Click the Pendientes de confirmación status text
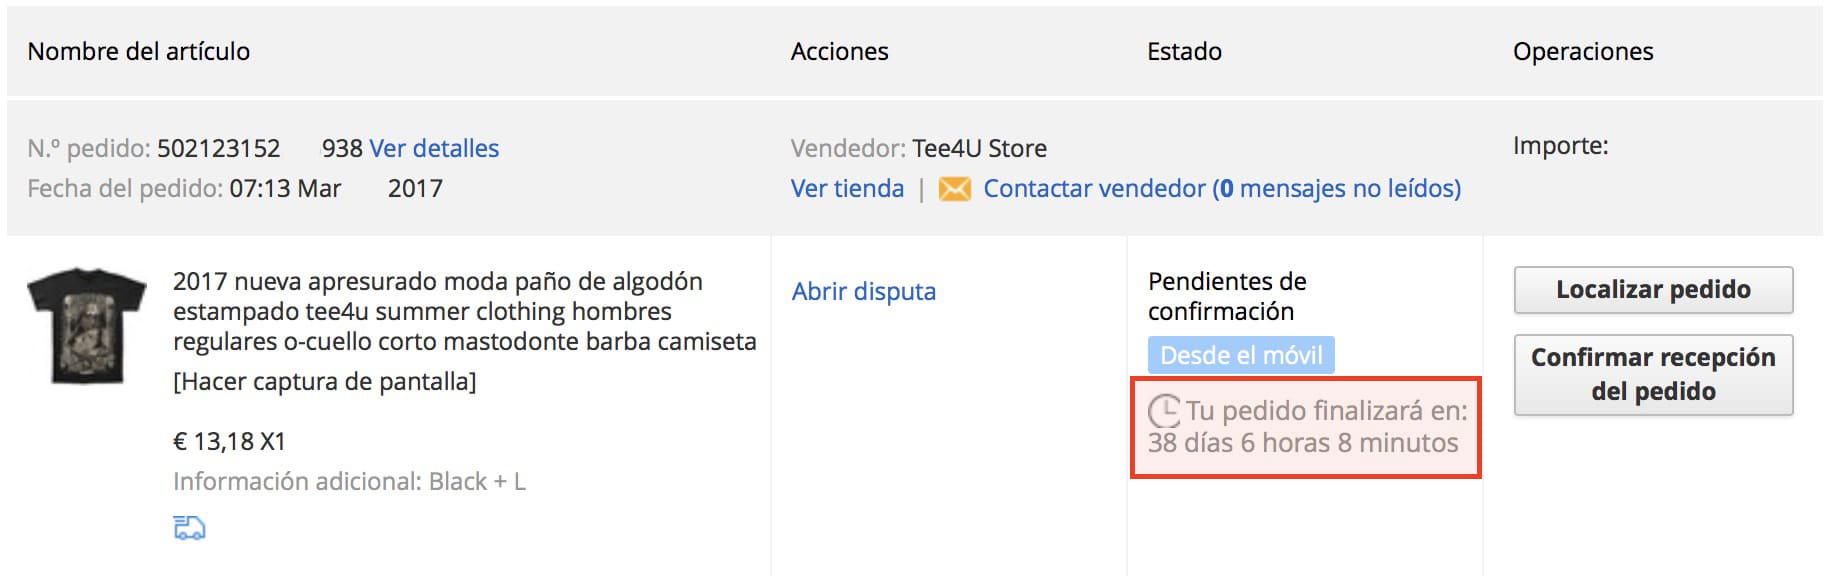The height and width of the screenshot is (576, 1834). 1227,296
